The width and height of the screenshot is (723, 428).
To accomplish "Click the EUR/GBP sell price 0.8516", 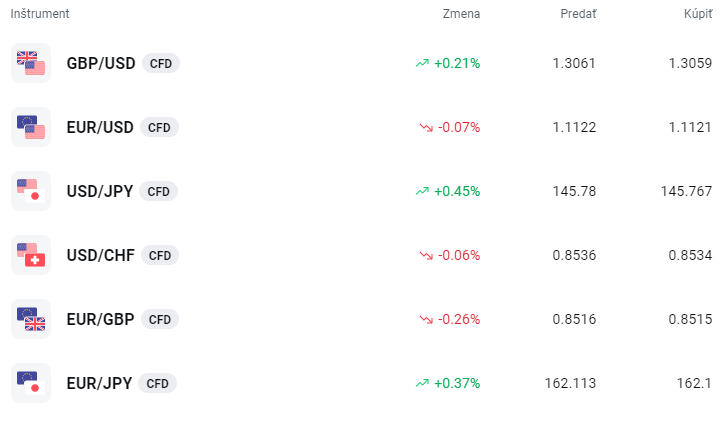I will (574, 319).
